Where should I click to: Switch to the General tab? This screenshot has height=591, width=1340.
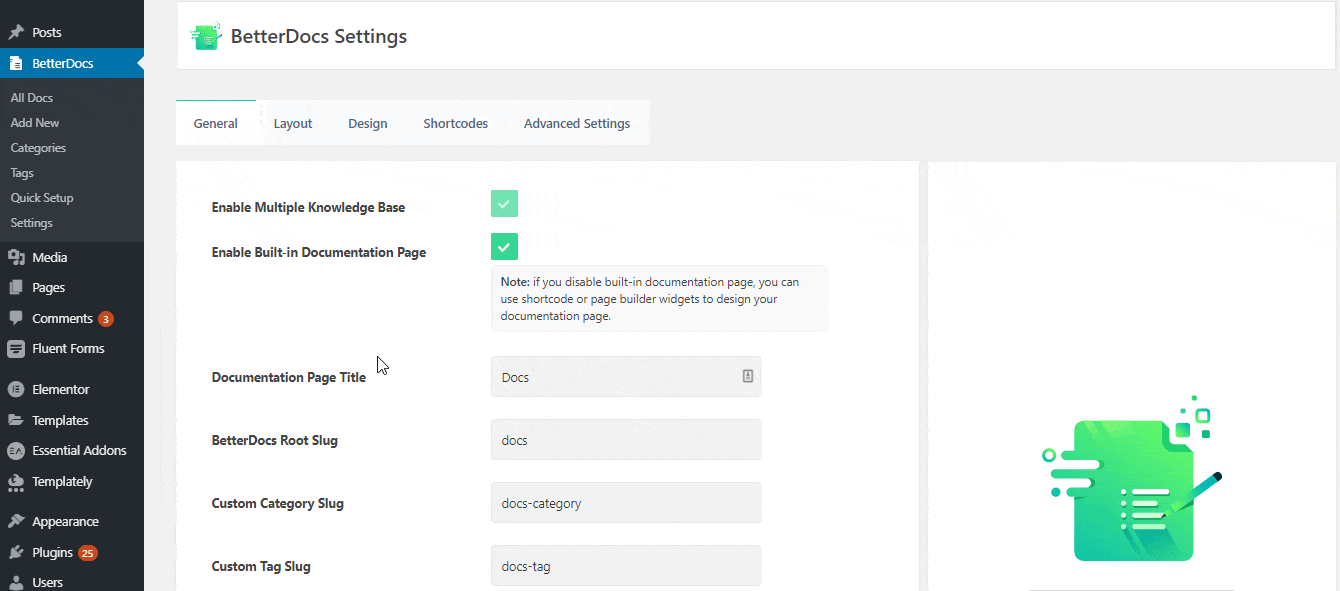tap(216, 123)
